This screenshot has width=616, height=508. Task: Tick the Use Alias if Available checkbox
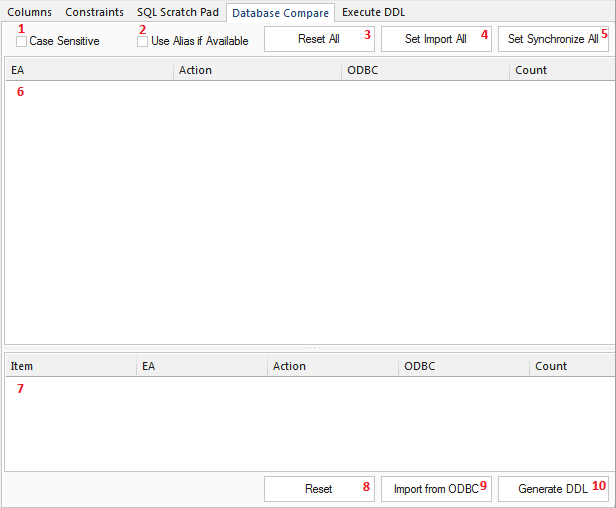point(143,41)
